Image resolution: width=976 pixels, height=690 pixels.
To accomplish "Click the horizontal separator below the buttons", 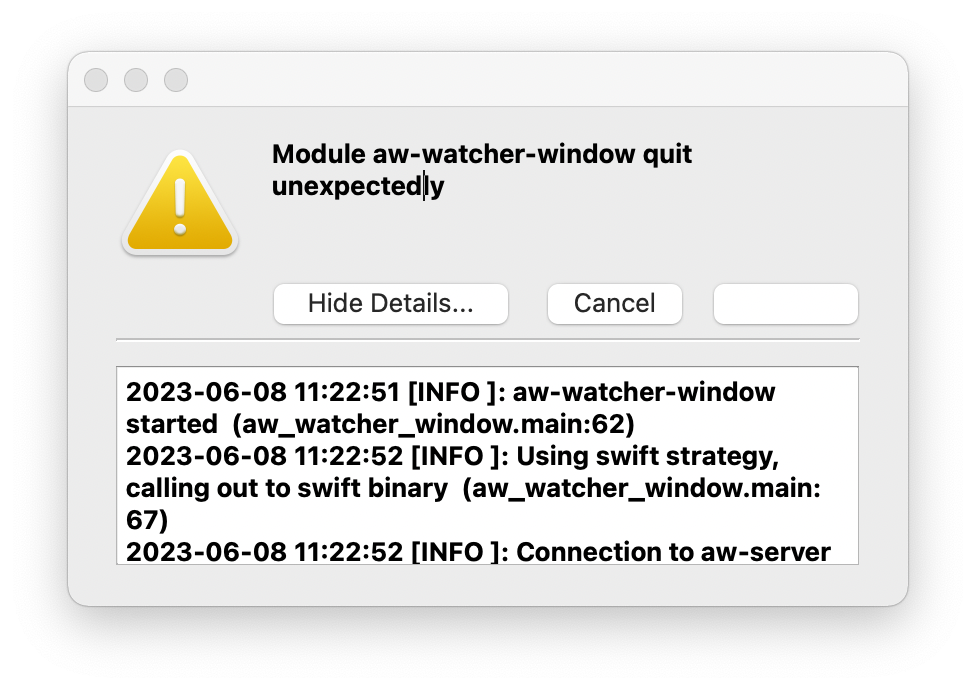I will tap(488, 340).
